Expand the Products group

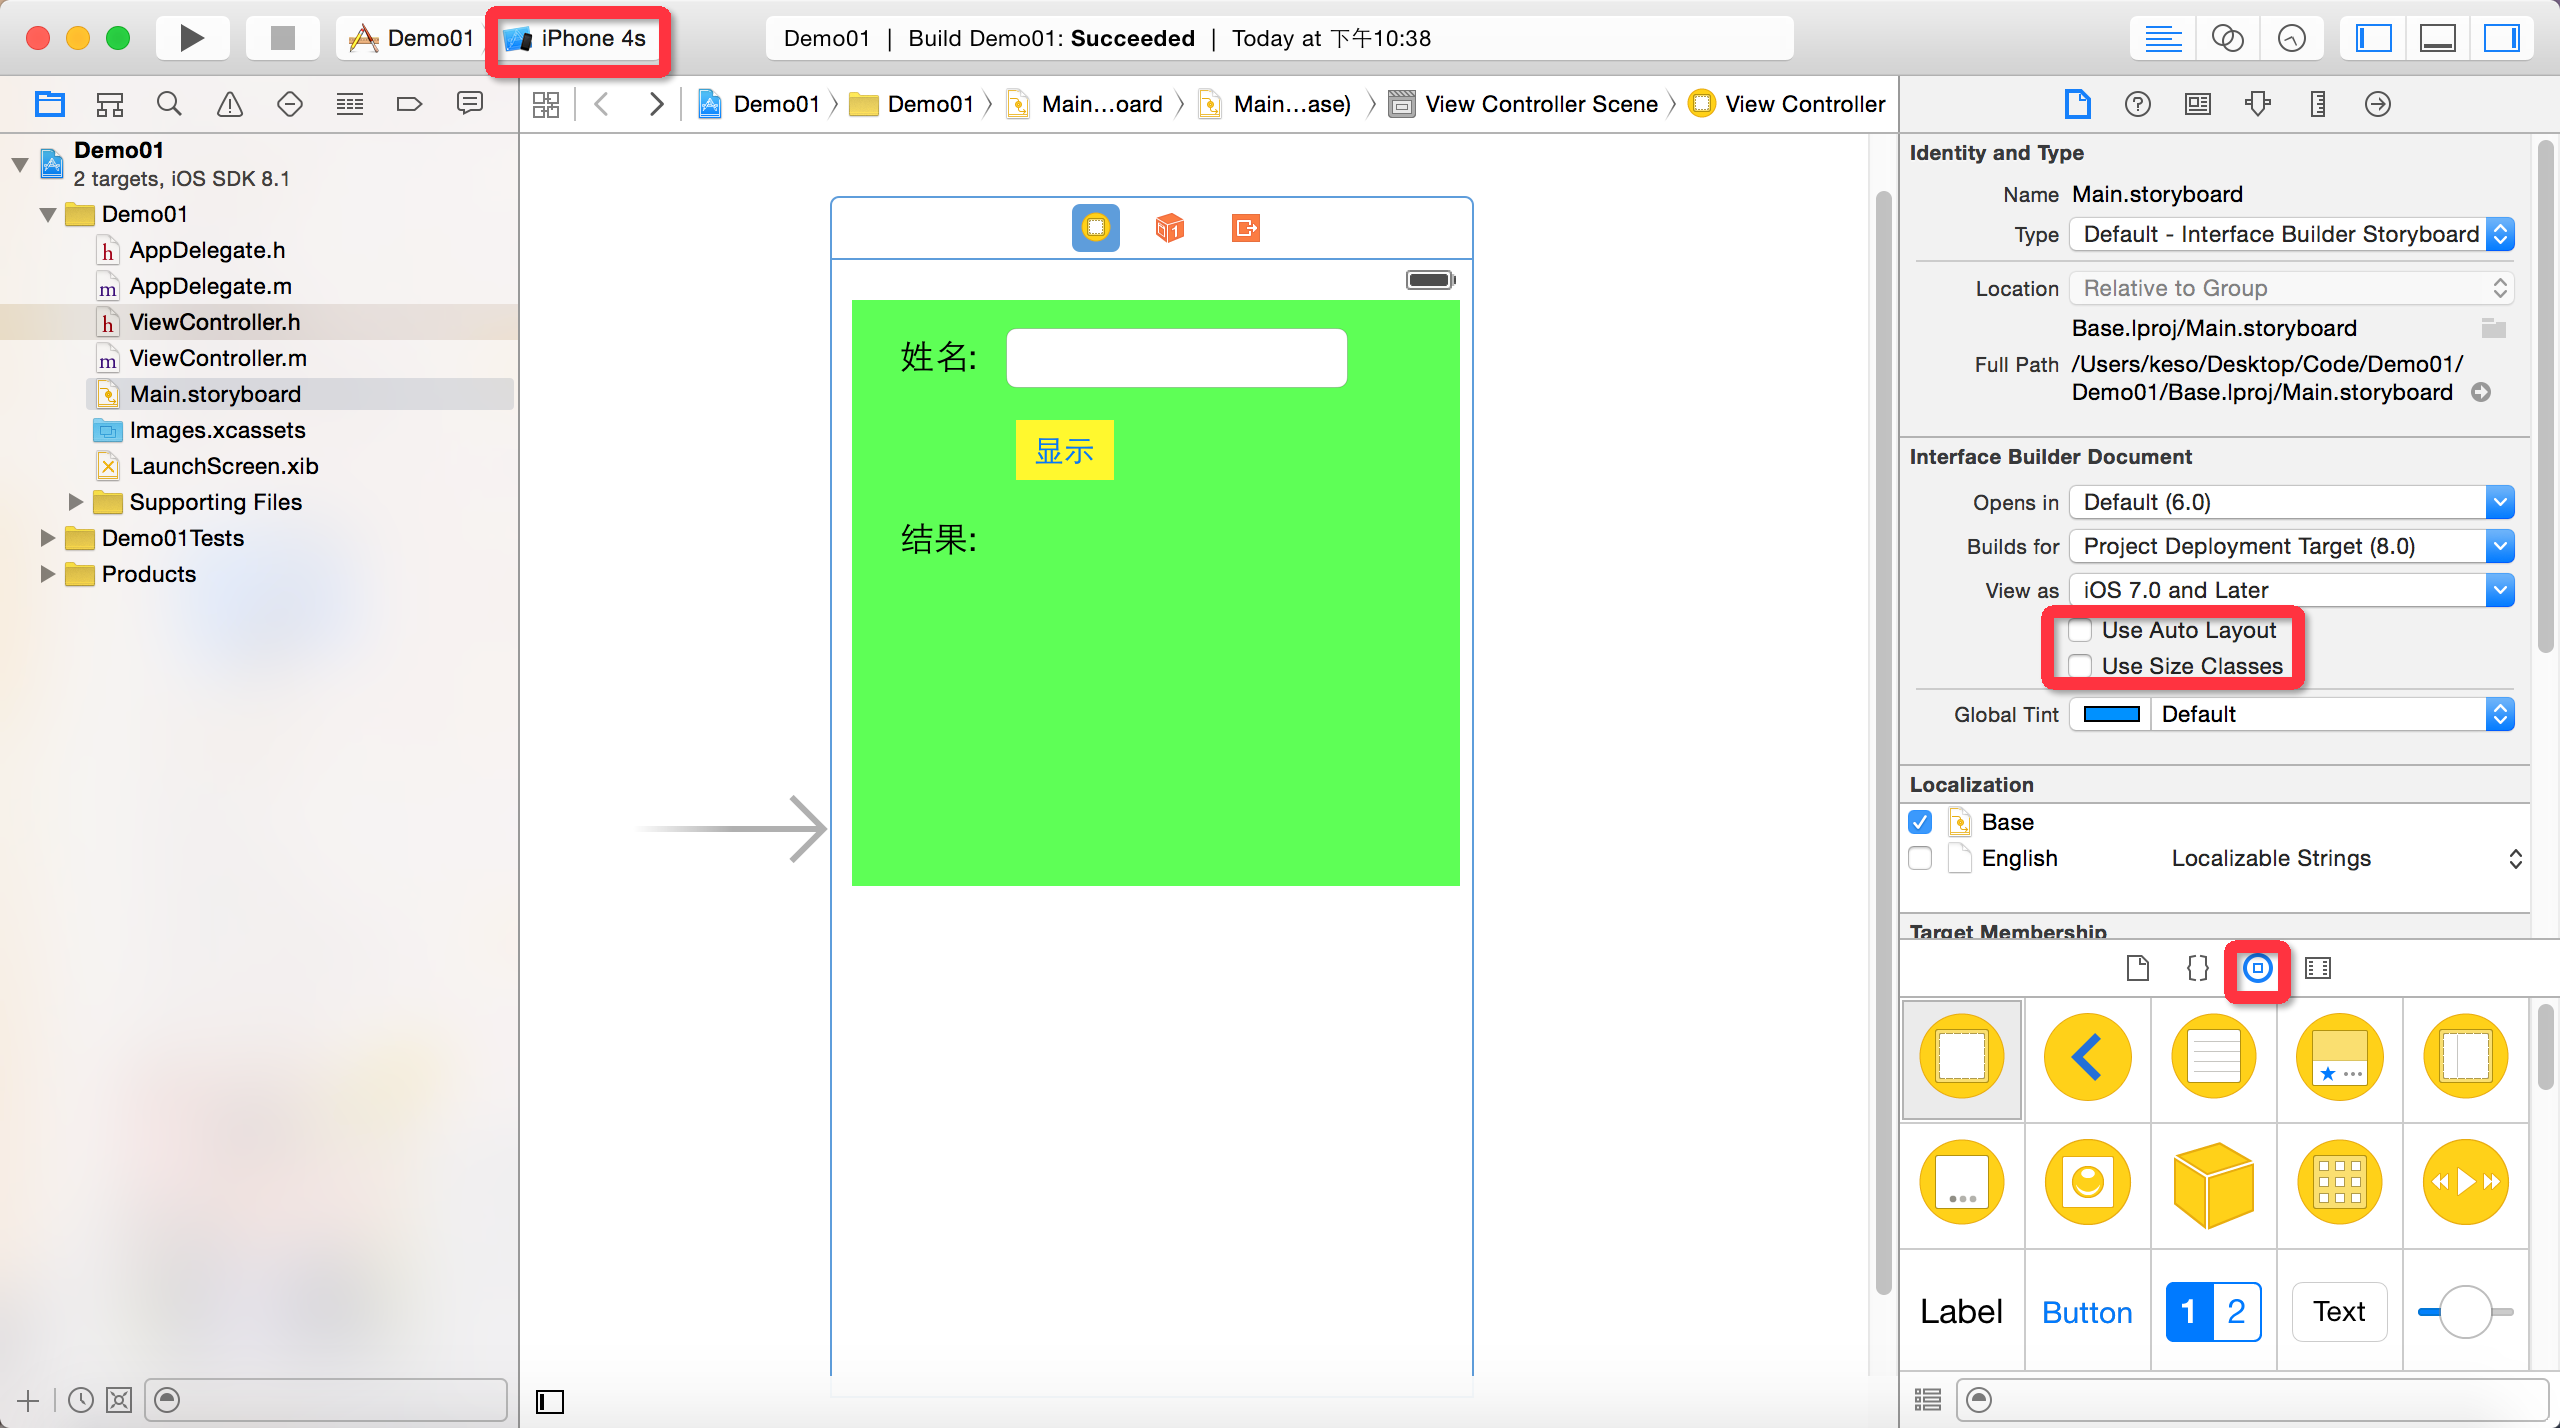tap(47, 574)
